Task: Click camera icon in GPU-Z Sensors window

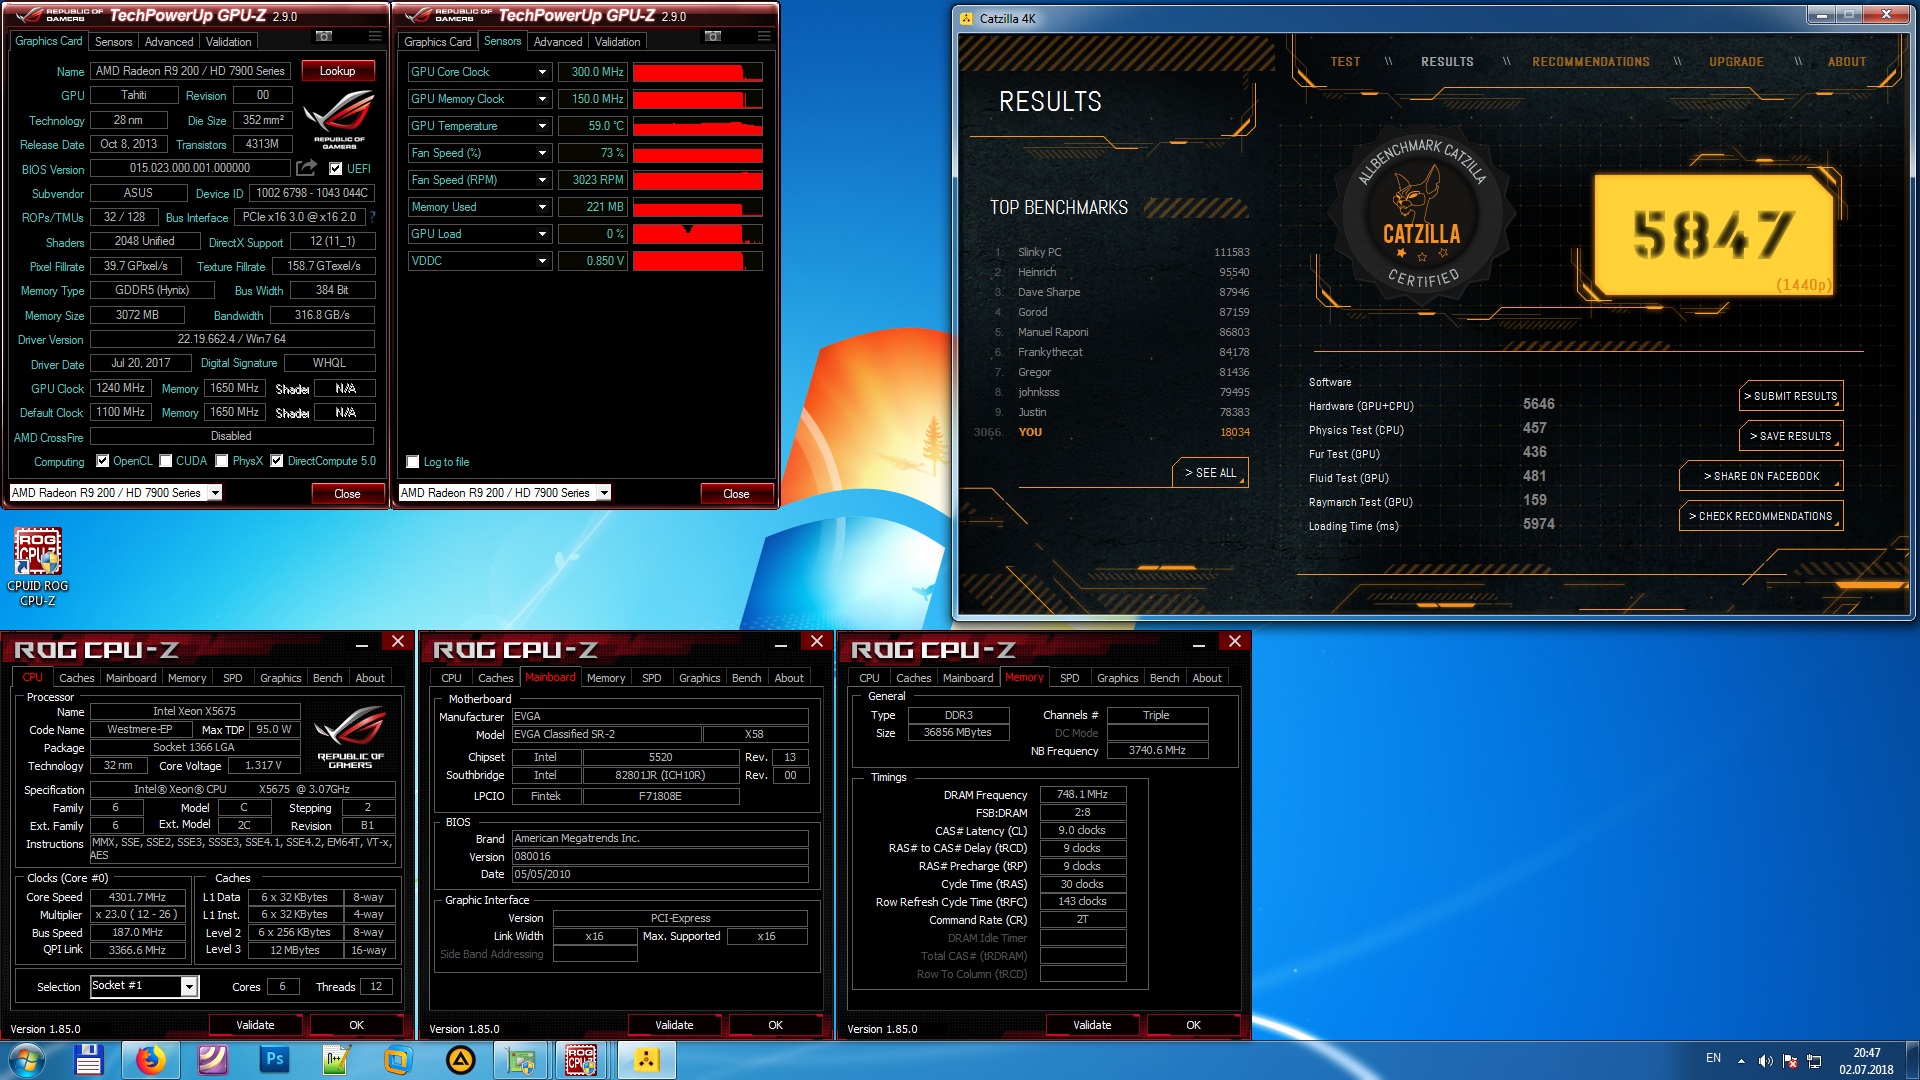Action: click(x=713, y=37)
